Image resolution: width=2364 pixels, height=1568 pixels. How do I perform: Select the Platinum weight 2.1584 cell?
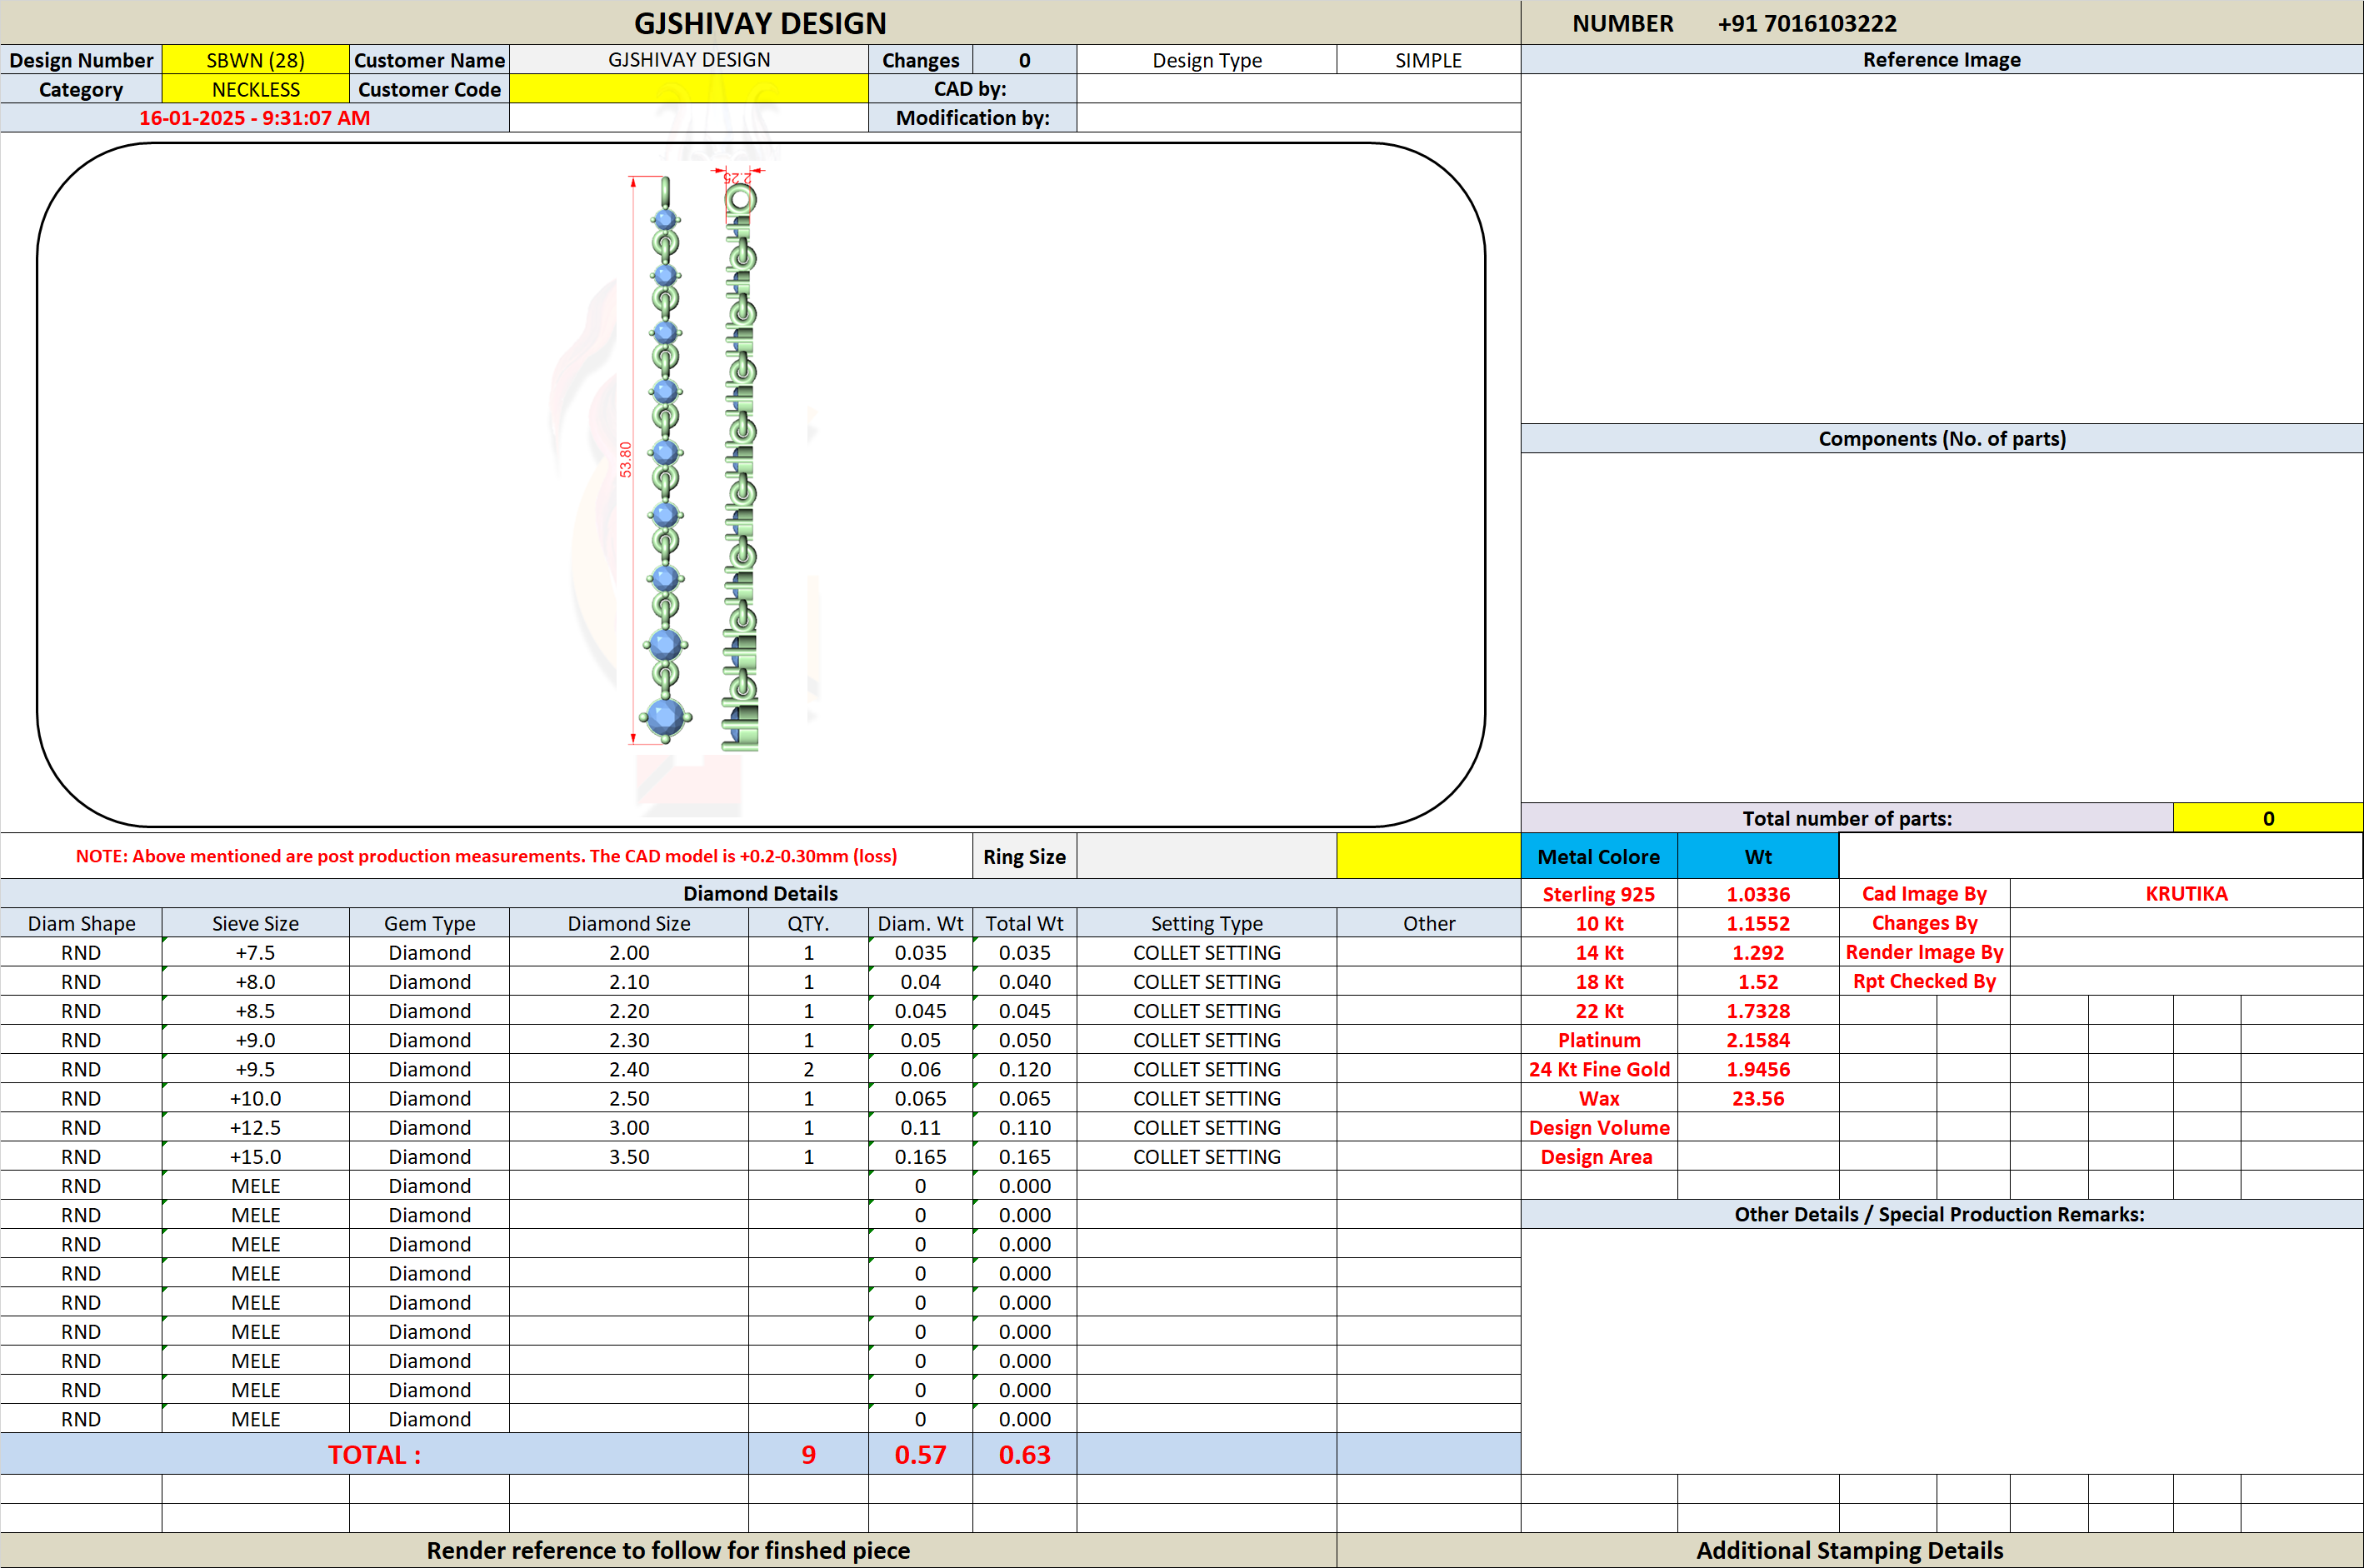(x=1758, y=1040)
